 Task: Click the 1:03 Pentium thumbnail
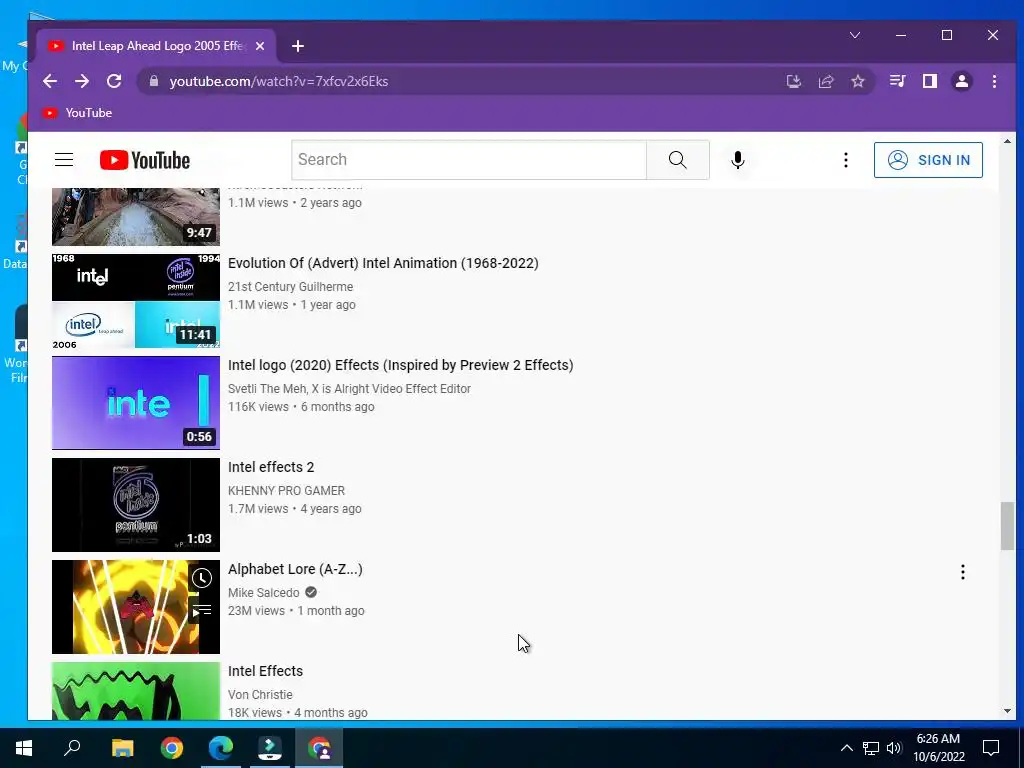(x=136, y=505)
